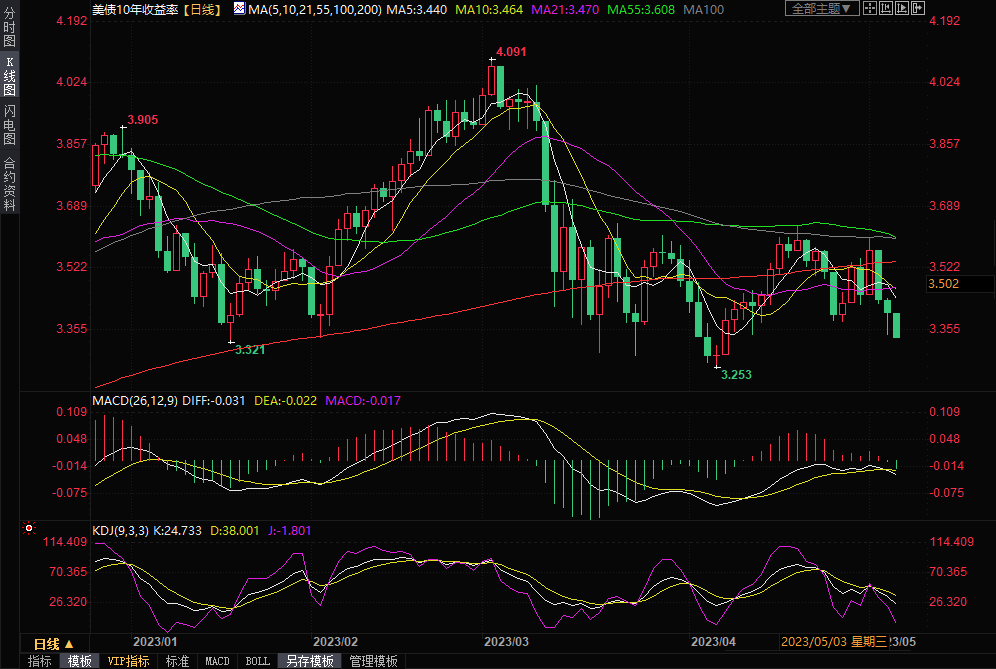Click the interval range statistics icon

click(x=886, y=8)
